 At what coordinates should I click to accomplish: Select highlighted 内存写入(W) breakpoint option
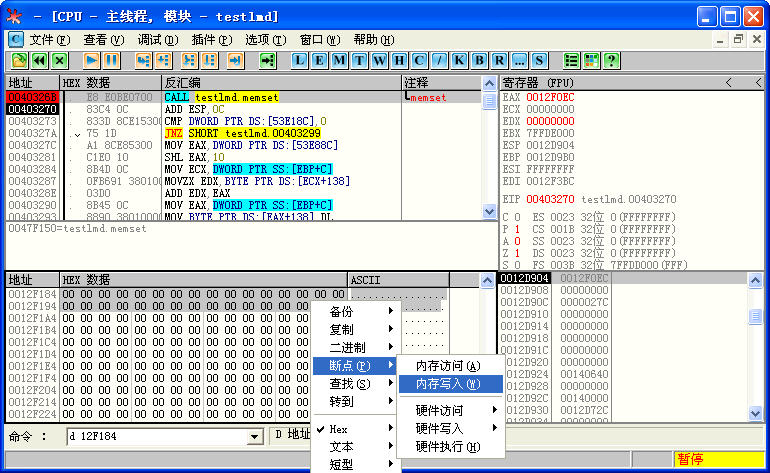[450, 384]
